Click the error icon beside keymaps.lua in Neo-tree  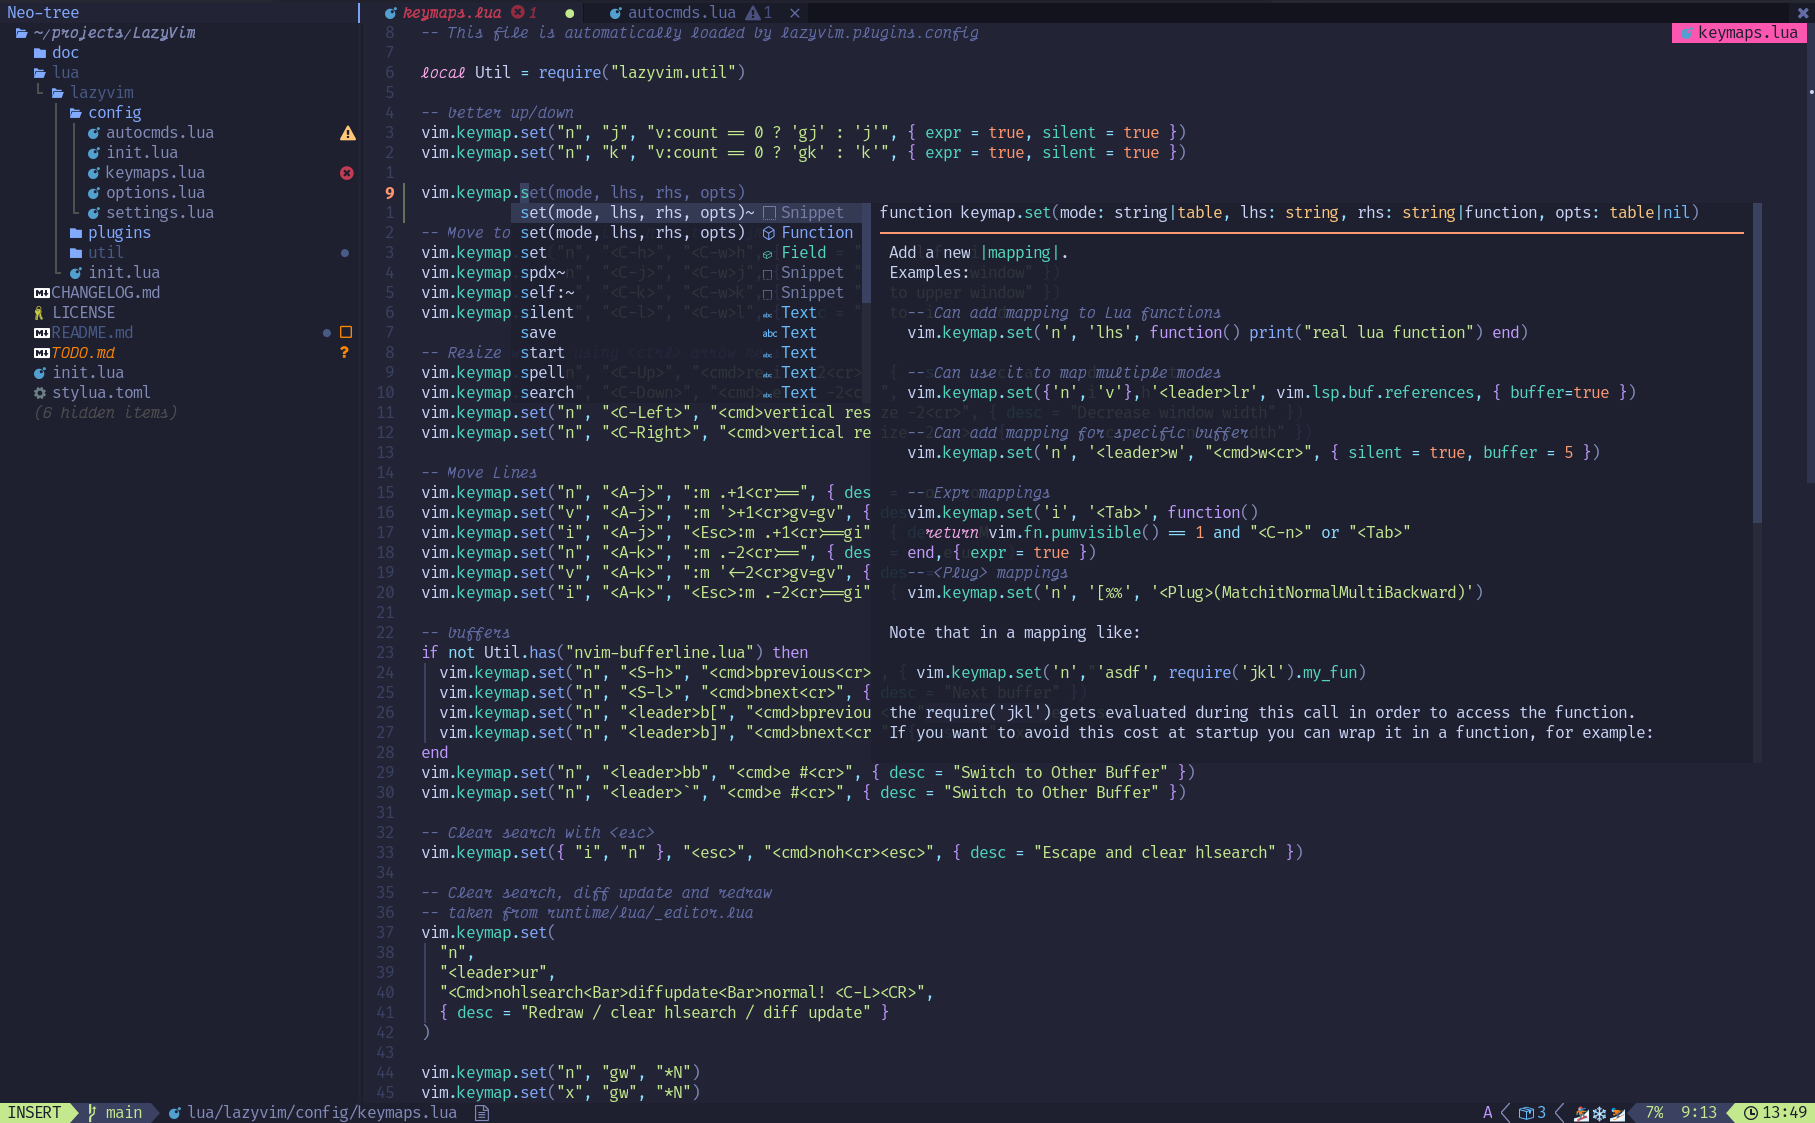347,172
